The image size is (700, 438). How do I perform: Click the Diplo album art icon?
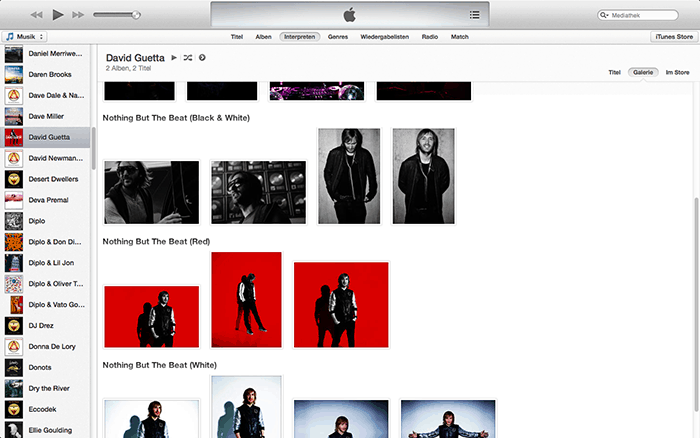click(14, 221)
